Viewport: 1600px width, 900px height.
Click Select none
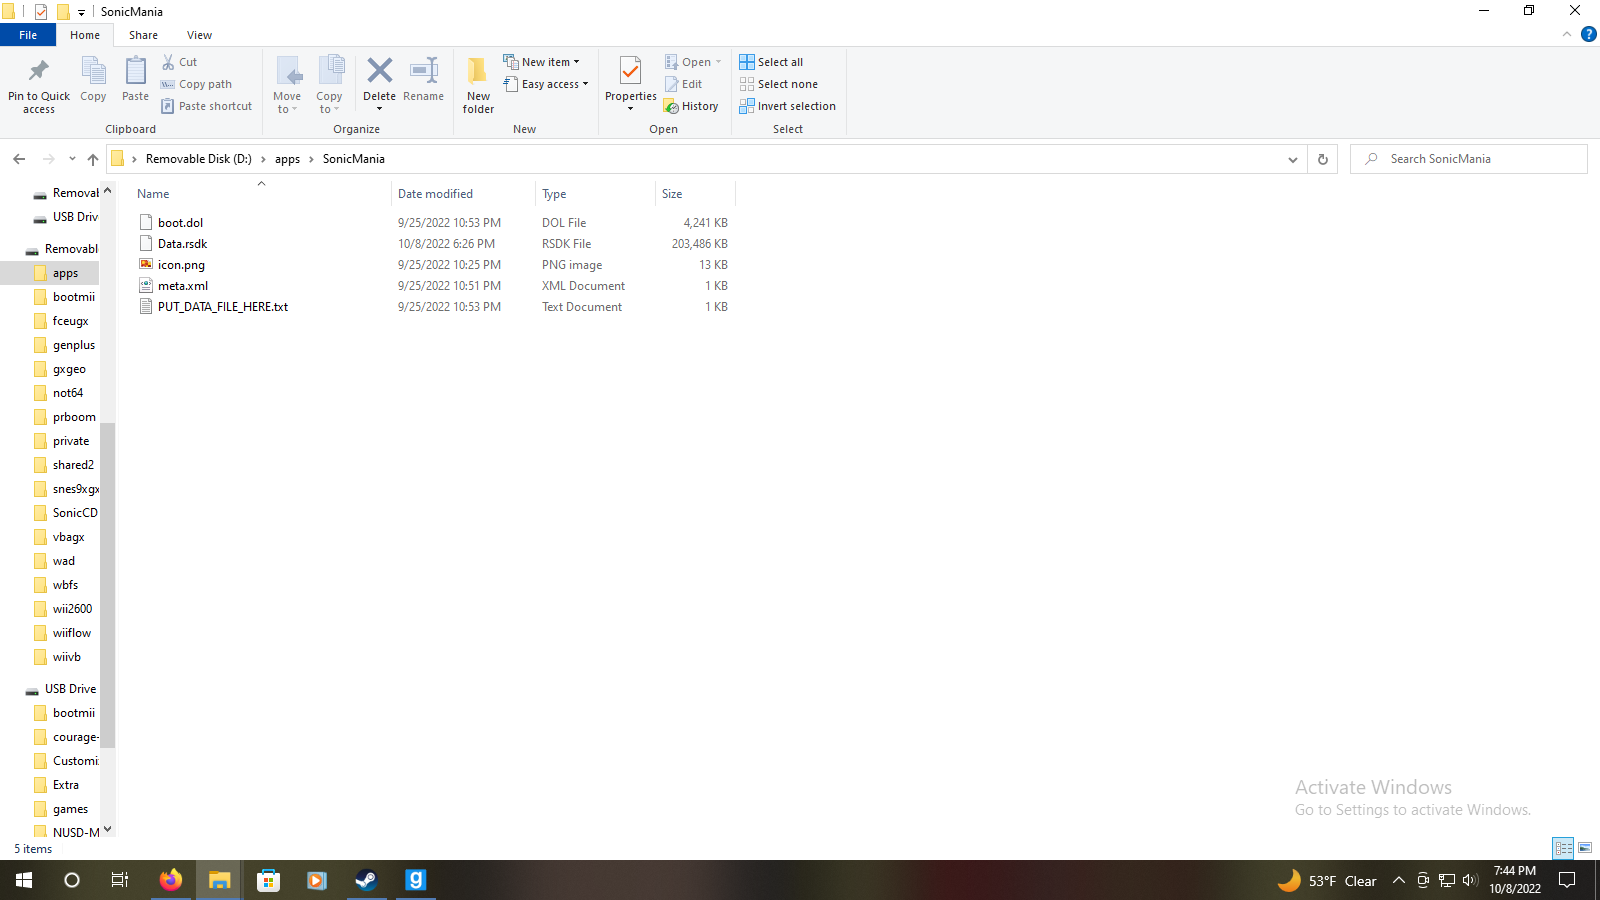(x=779, y=84)
